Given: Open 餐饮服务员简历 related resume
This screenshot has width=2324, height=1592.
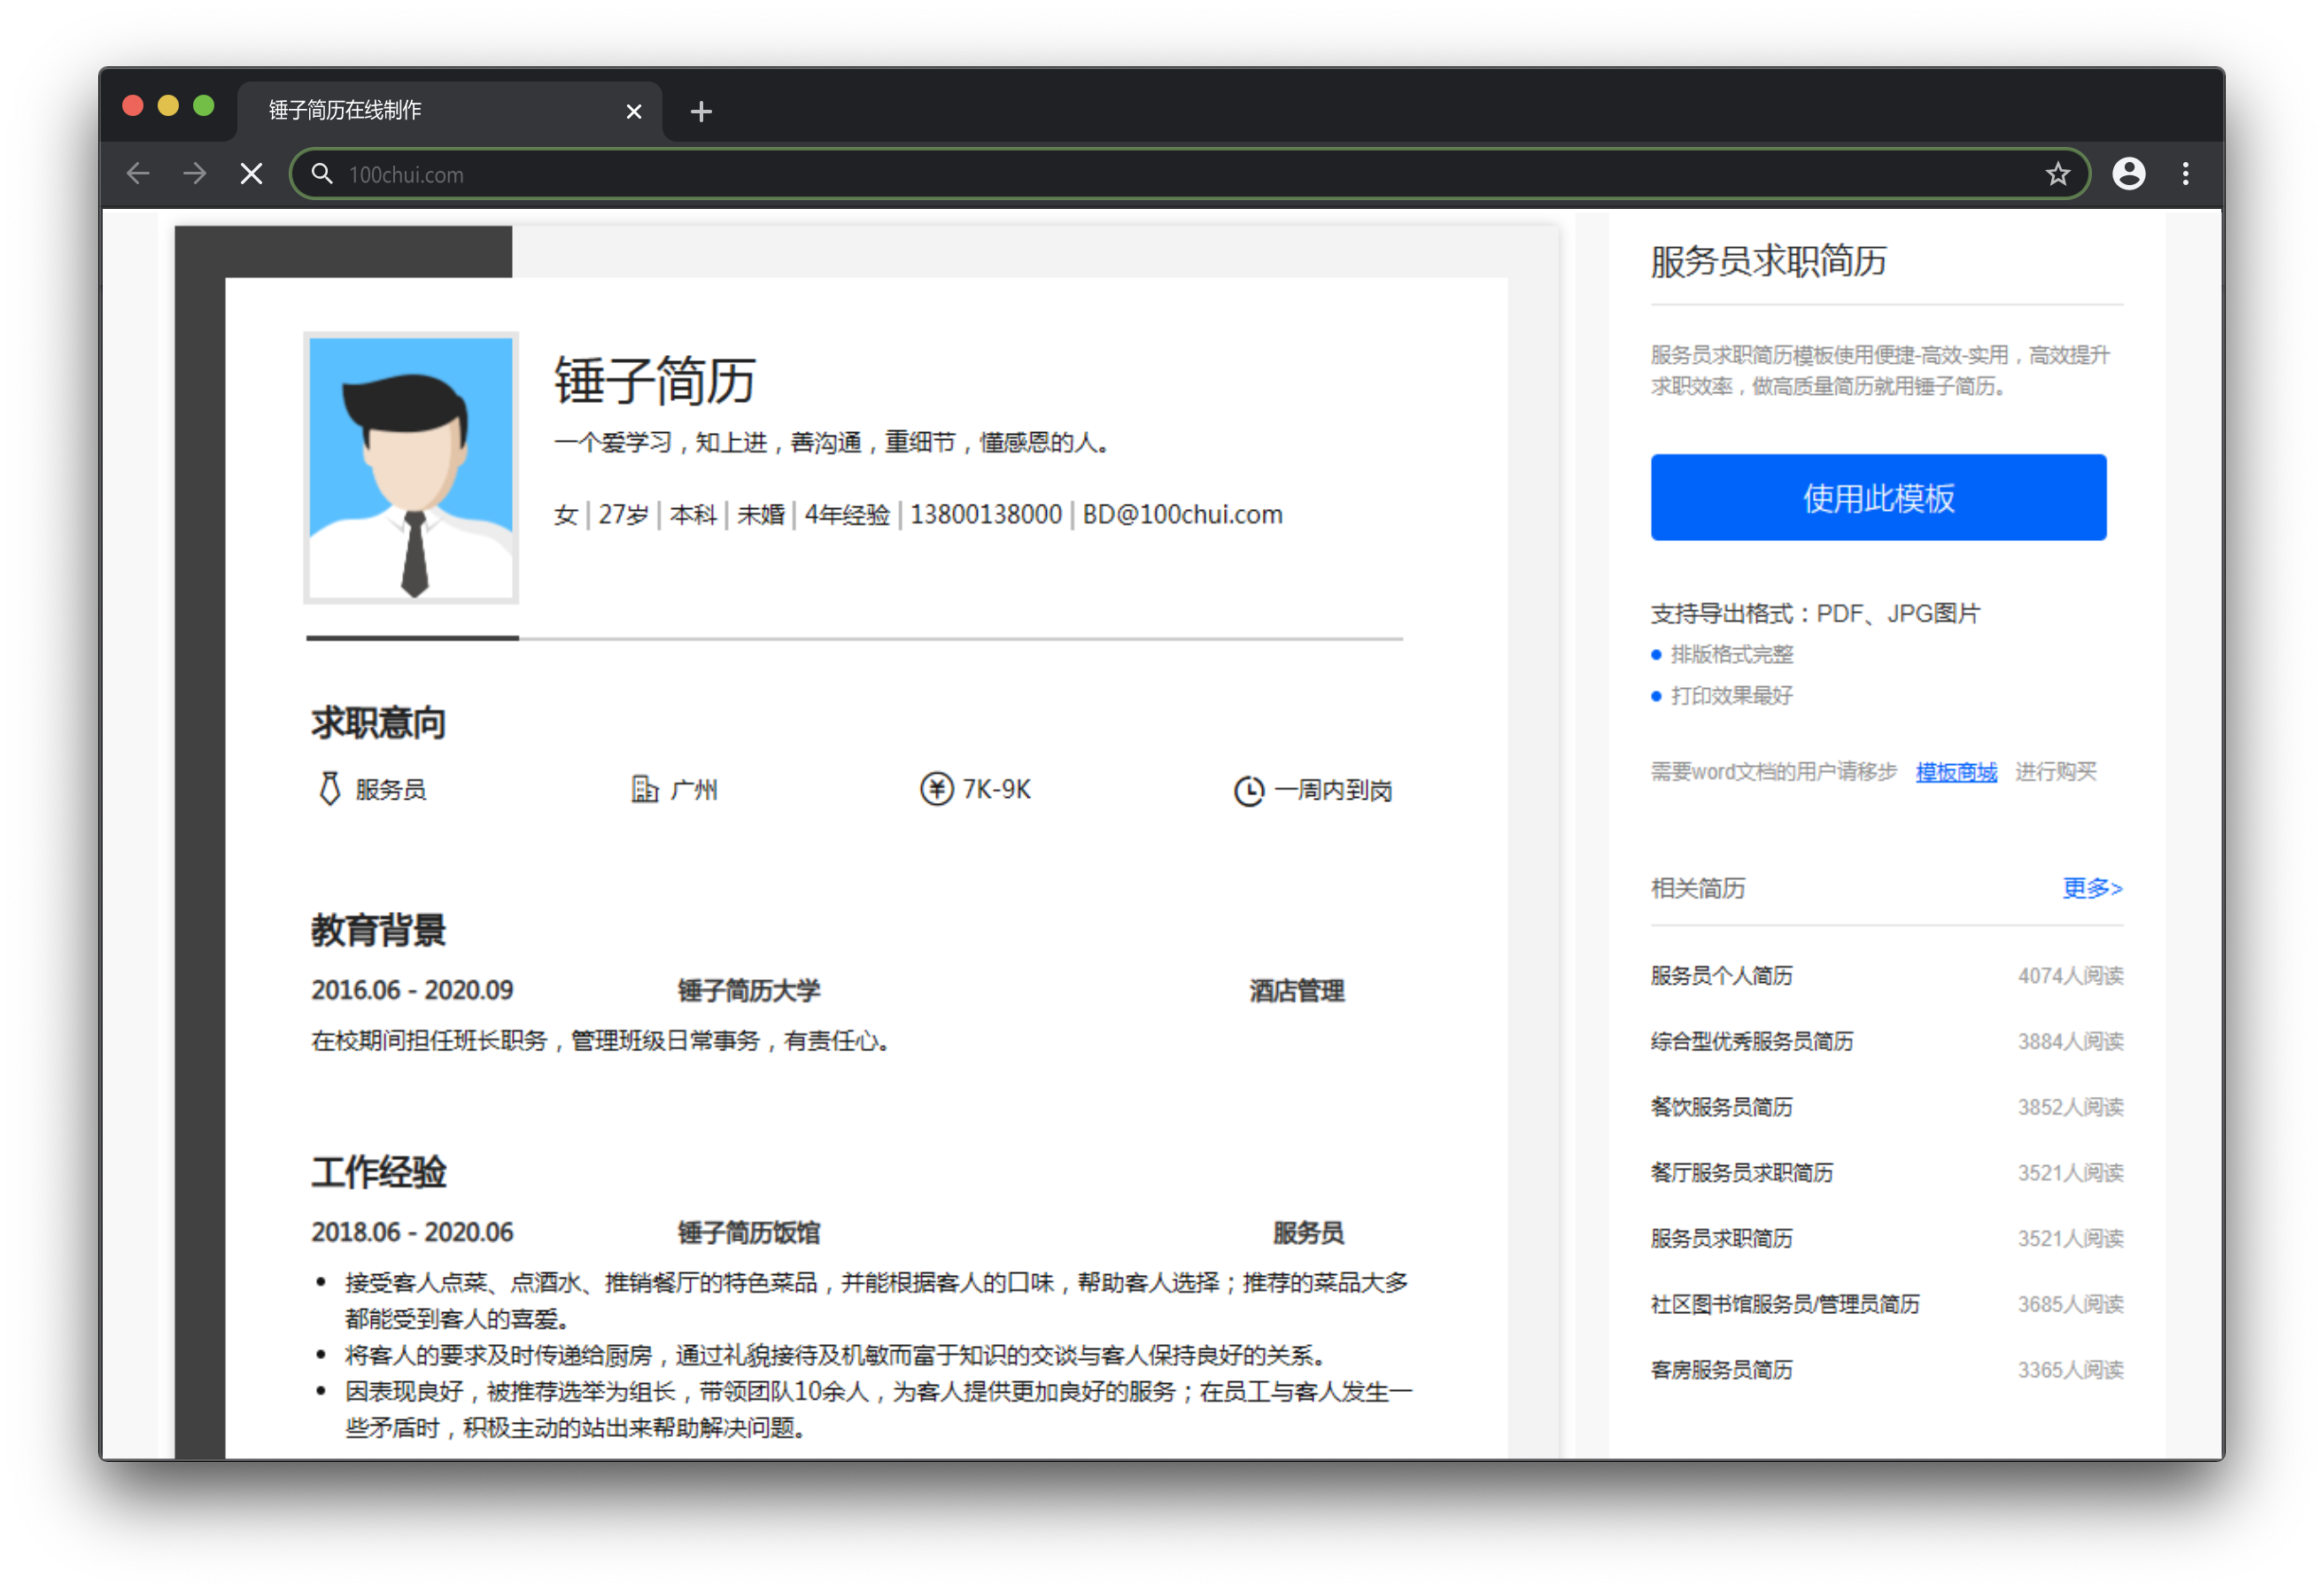Looking at the screenshot, I should (x=1721, y=1107).
